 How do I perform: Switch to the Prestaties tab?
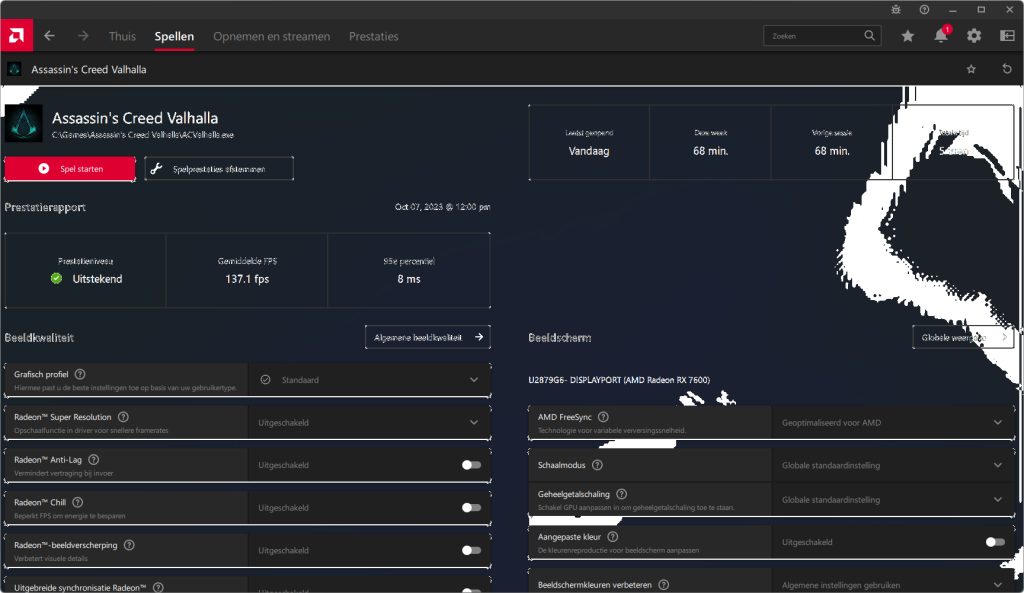pyautogui.click(x=373, y=36)
